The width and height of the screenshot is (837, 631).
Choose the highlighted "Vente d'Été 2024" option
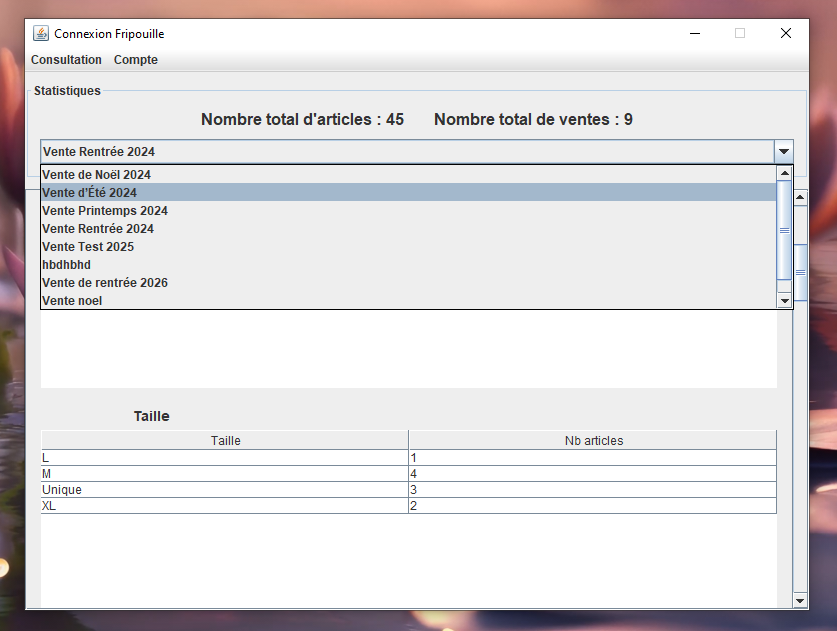[90, 193]
